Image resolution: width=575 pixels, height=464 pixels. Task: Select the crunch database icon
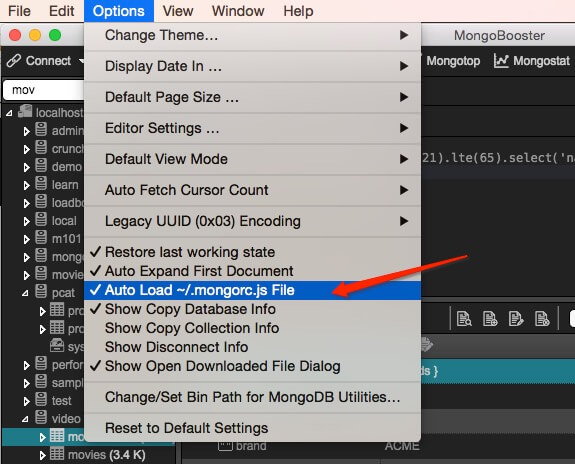tap(41, 147)
